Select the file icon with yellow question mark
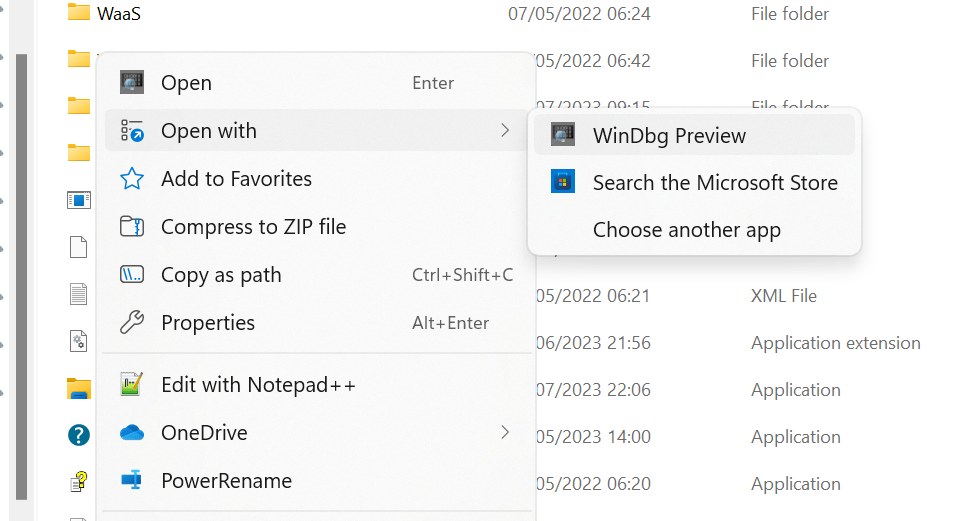This screenshot has height=521, width=961. point(78,482)
